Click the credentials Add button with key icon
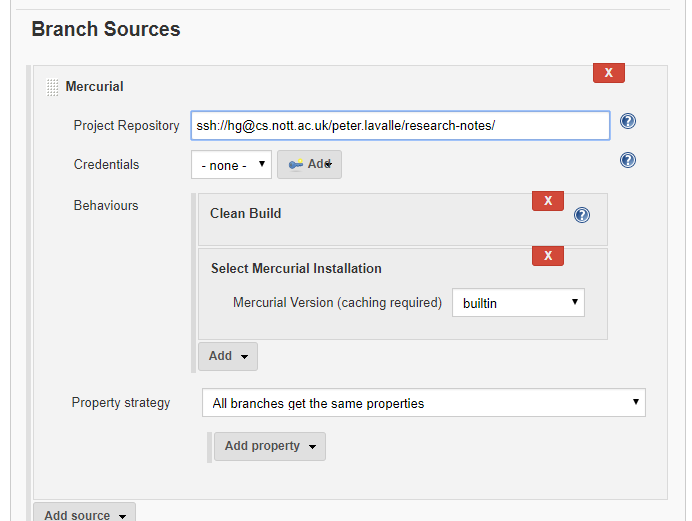692x521 pixels. click(x=309, y=165)
